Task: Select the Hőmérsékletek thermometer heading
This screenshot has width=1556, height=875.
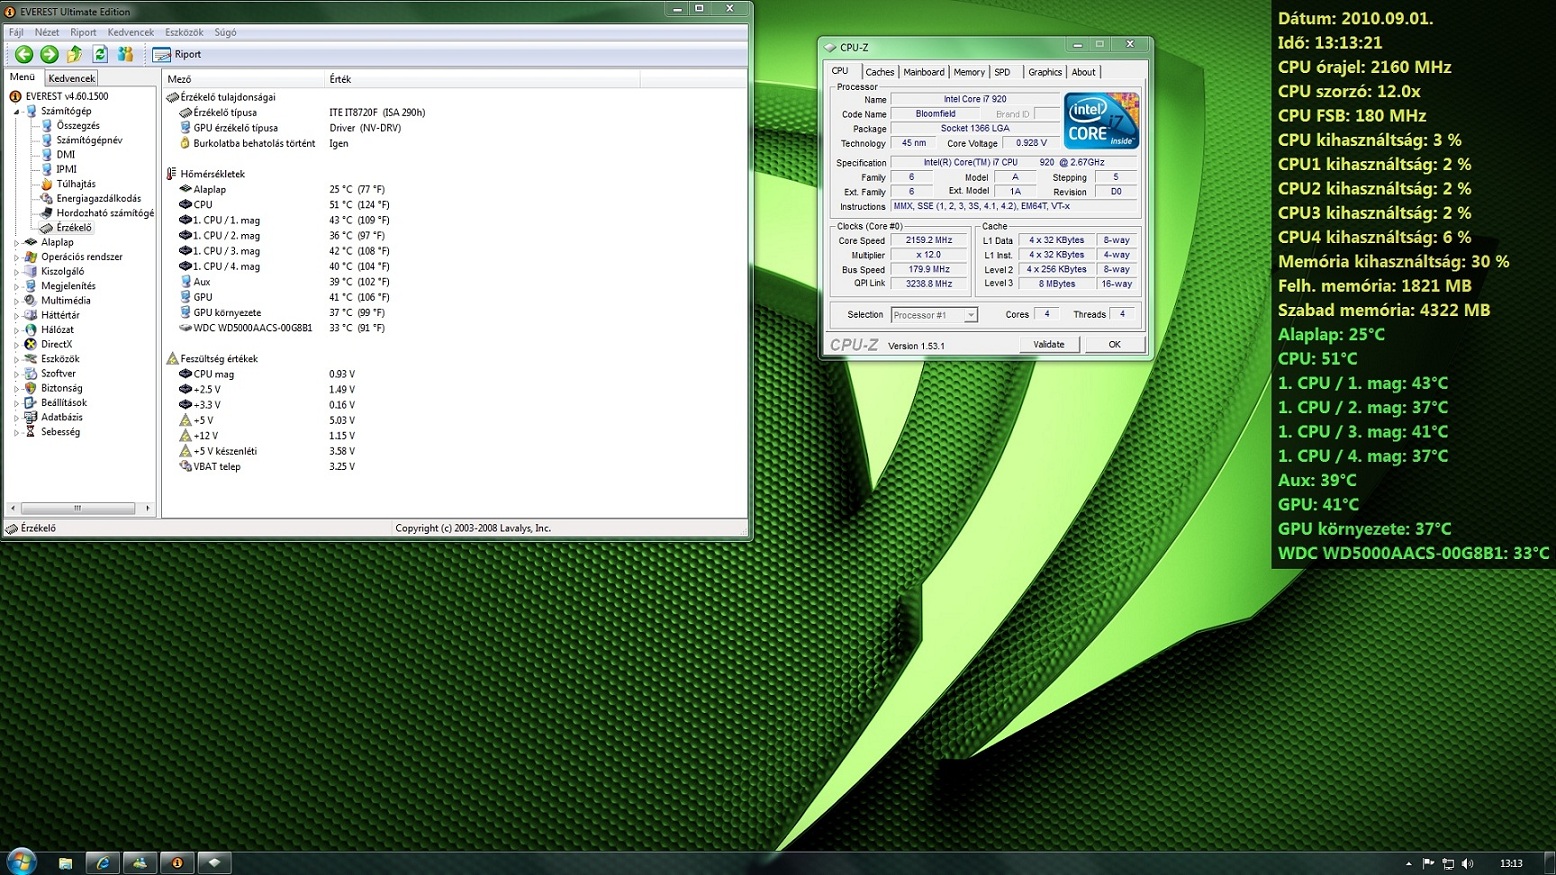Action: [206, 174]
